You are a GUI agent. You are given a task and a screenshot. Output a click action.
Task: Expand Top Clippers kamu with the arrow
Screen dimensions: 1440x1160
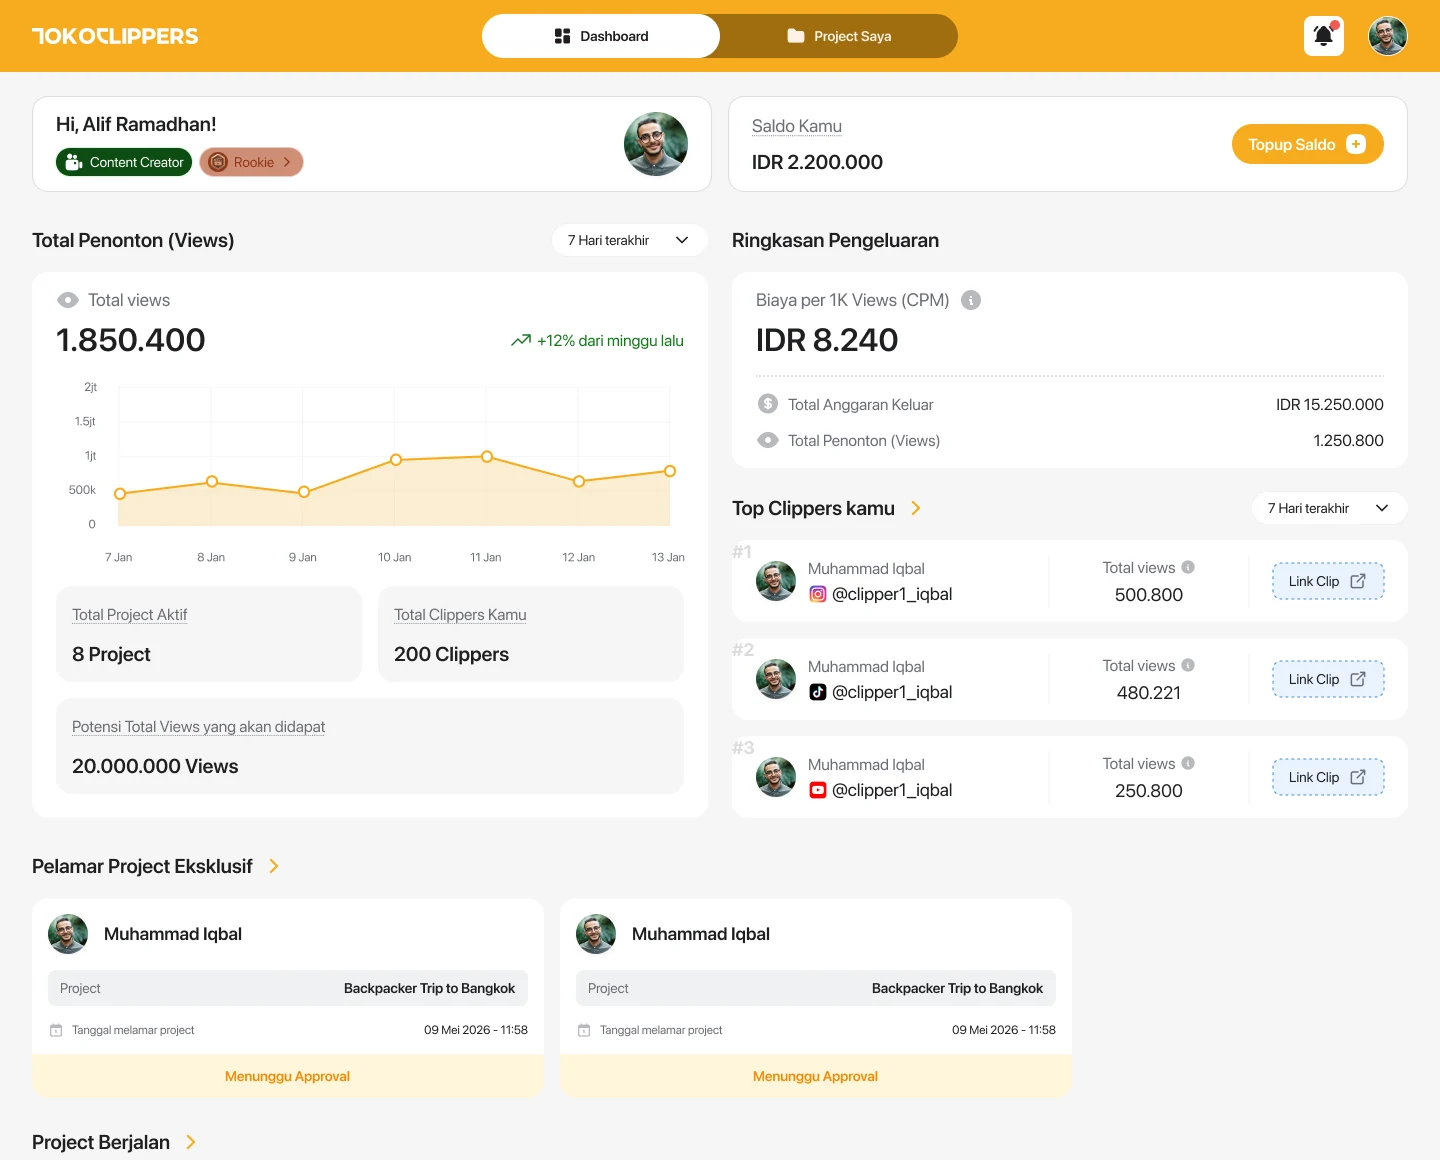point(916,508)
